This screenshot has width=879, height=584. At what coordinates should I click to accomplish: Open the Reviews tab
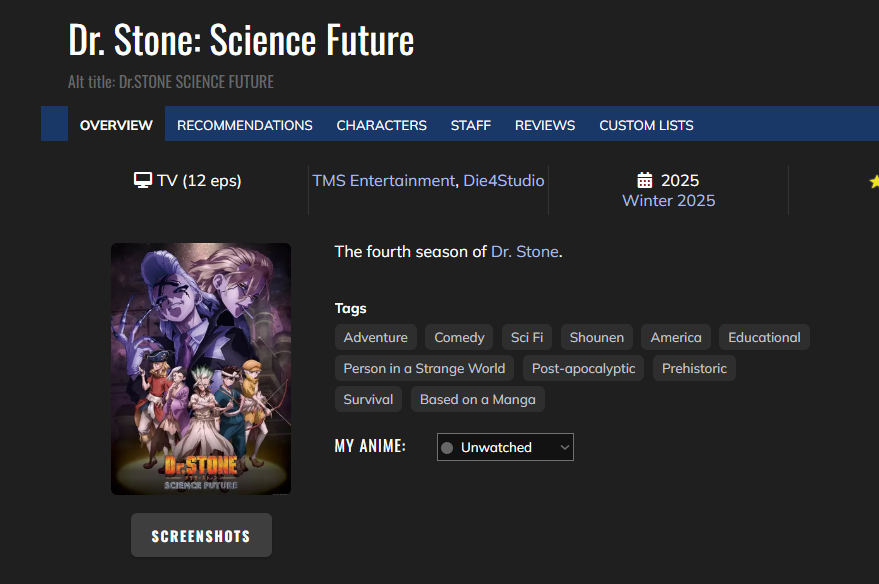[x=545, y=125]
